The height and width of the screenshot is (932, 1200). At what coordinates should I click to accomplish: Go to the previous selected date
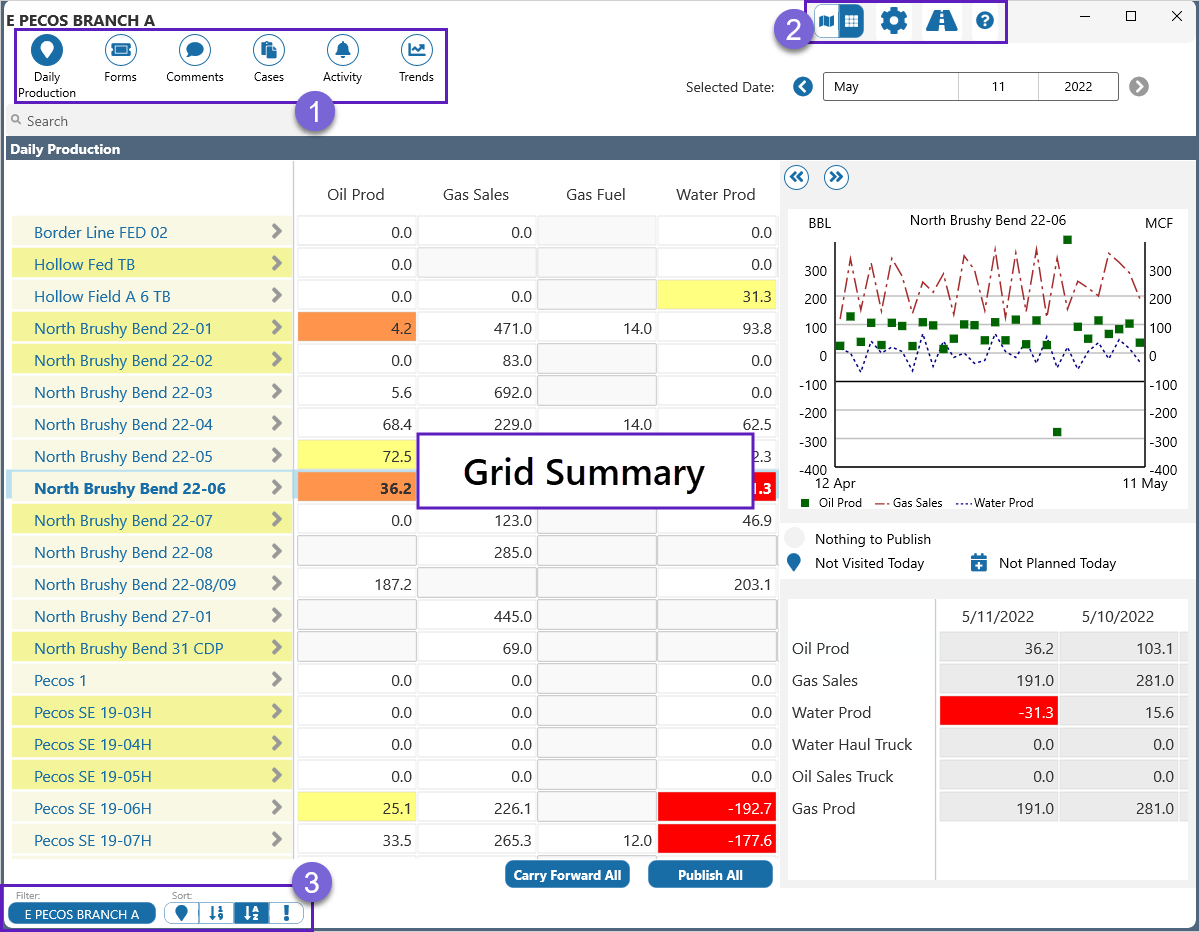[802, 87]
